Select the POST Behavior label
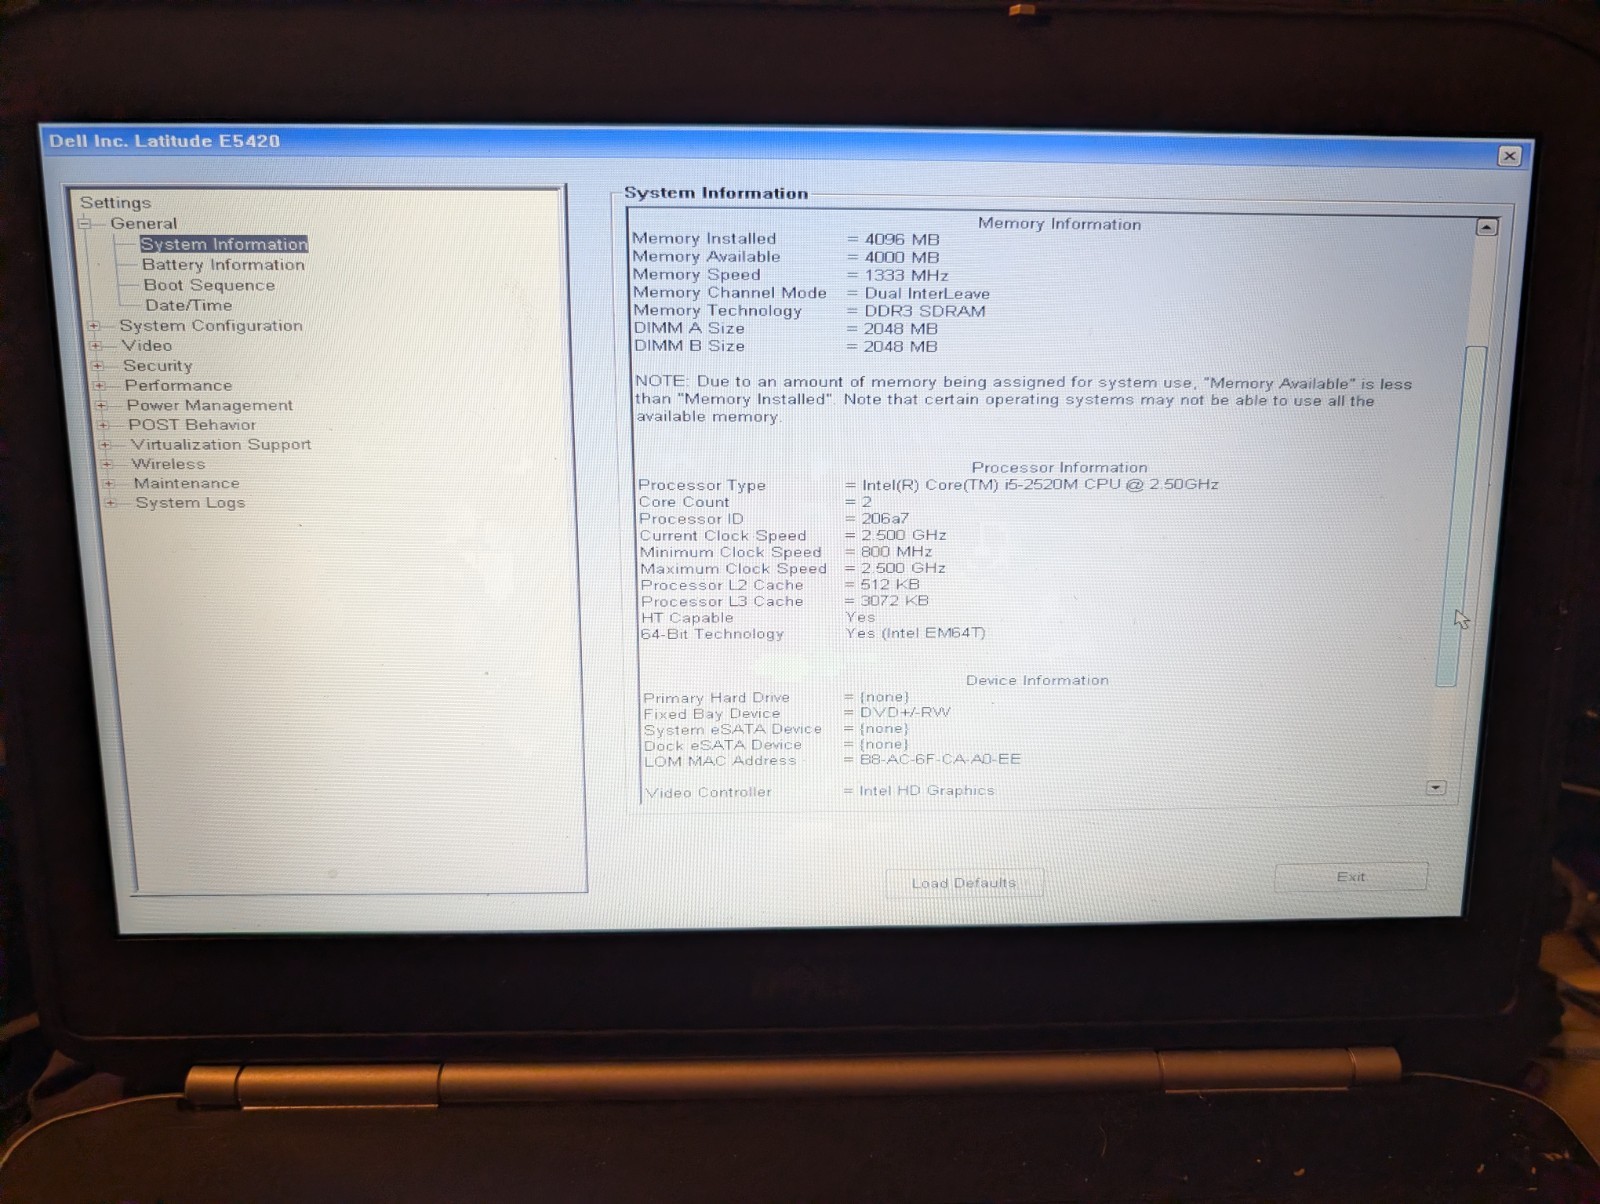 click(192, 425)
